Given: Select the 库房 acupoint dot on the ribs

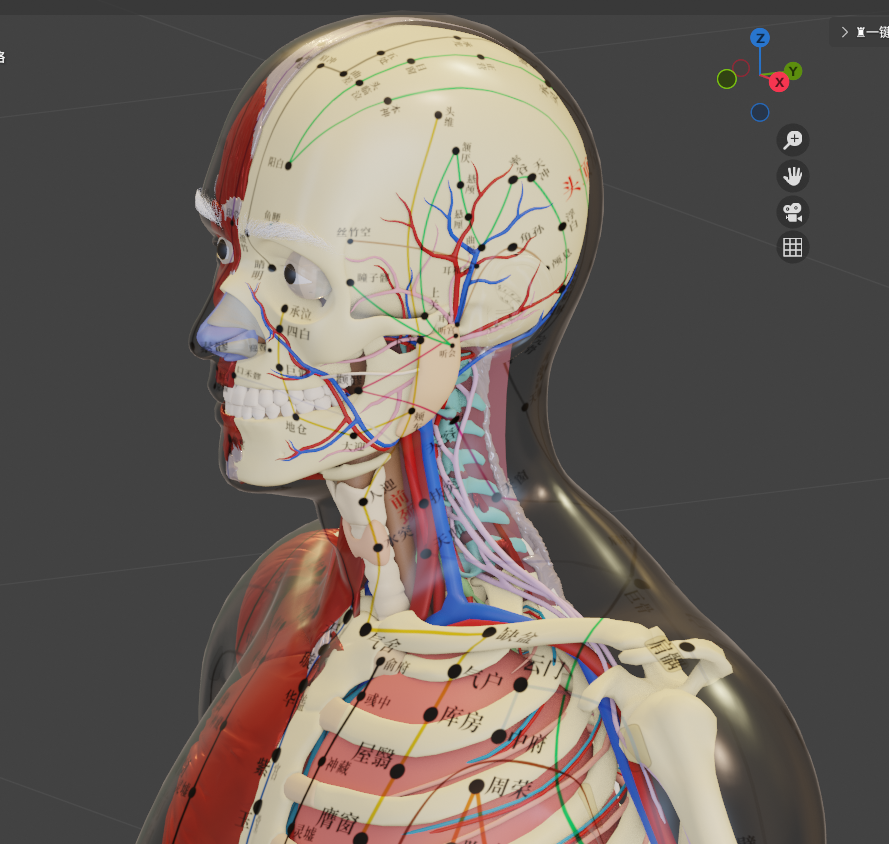Looking at the screenshot, I should point(430,714).
